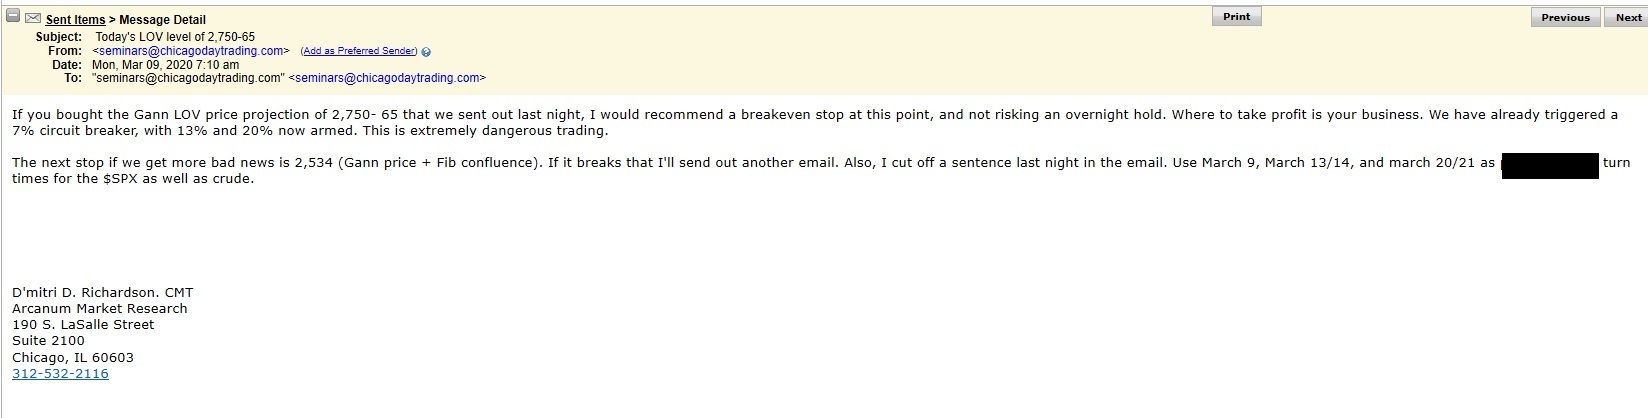Viewport: 1648px width, 418px height.
Task: Click the signature name D'mitri D. Richardson
Action: (102, 293)
